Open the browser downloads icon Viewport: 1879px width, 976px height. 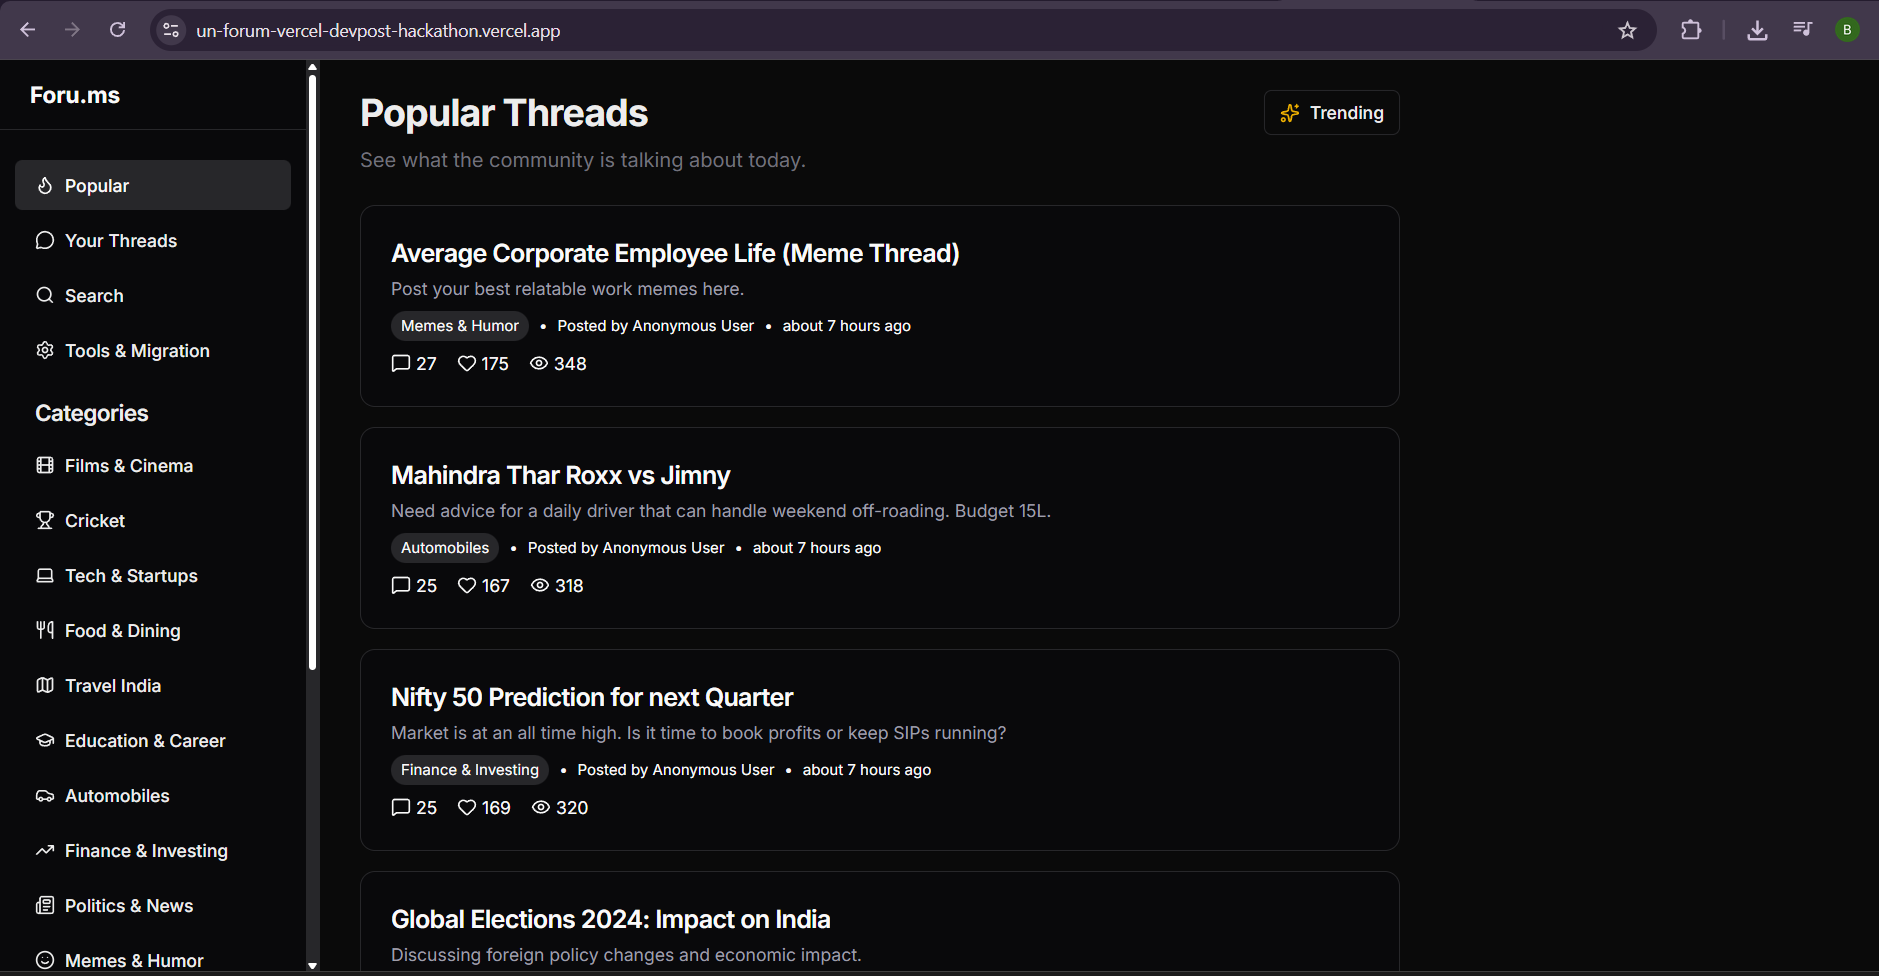tap(1757, 30)
